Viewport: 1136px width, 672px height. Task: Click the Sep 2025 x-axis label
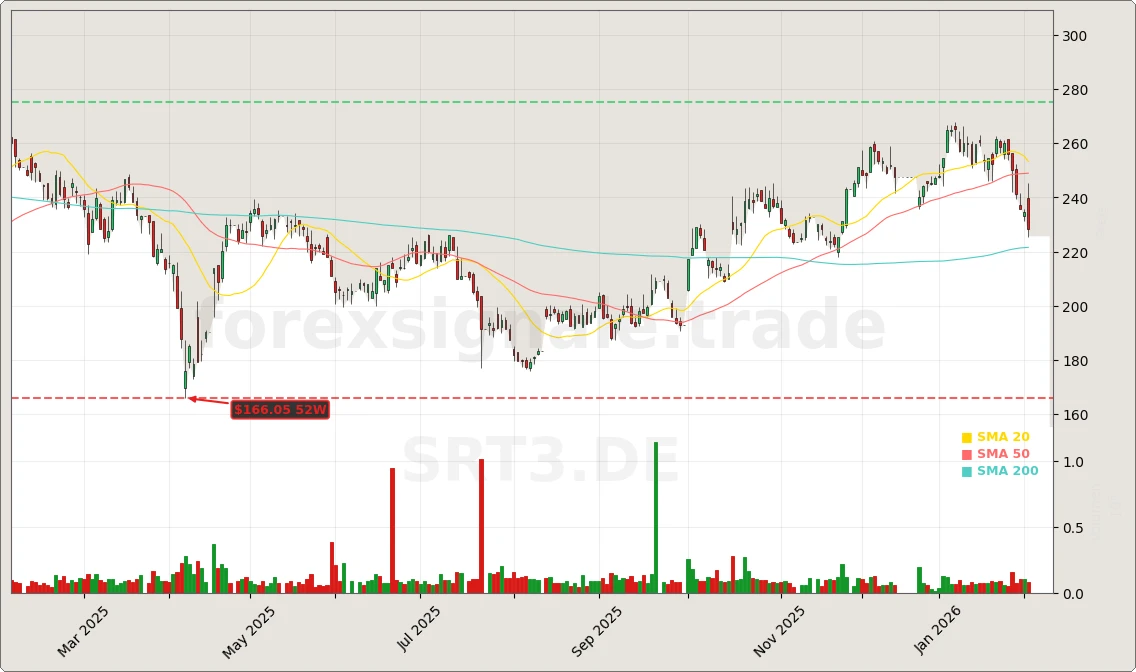(x=595, y=631)
